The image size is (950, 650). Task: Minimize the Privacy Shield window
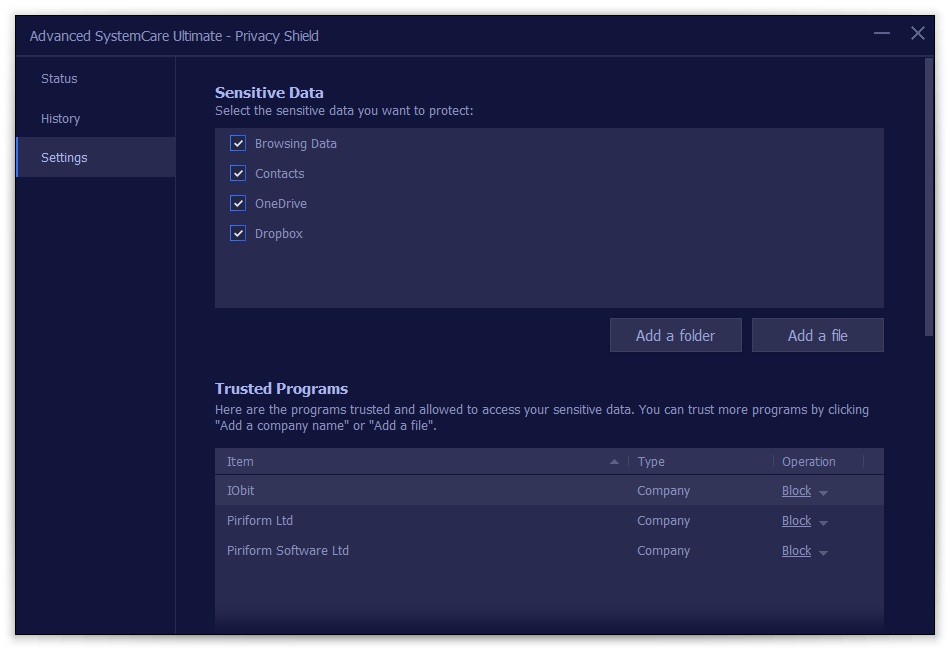pyautogui.click(x=882, y=33)
